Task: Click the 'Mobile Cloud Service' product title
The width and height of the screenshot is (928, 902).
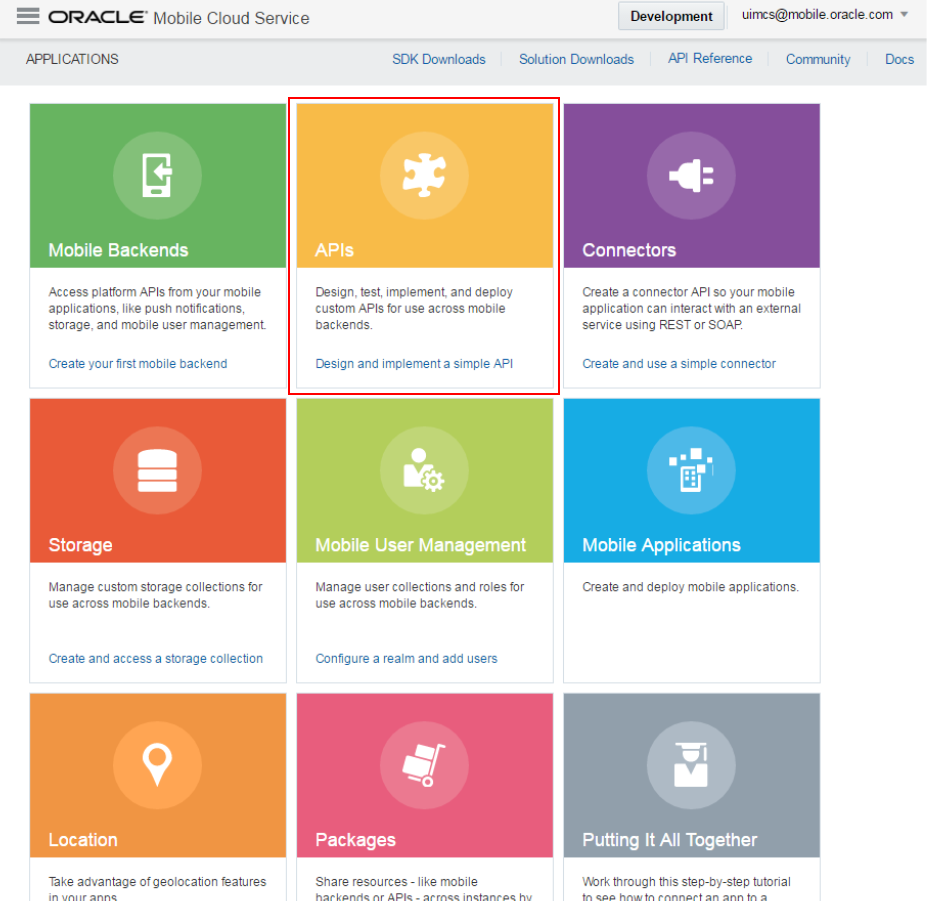Action: click(231, 18)
